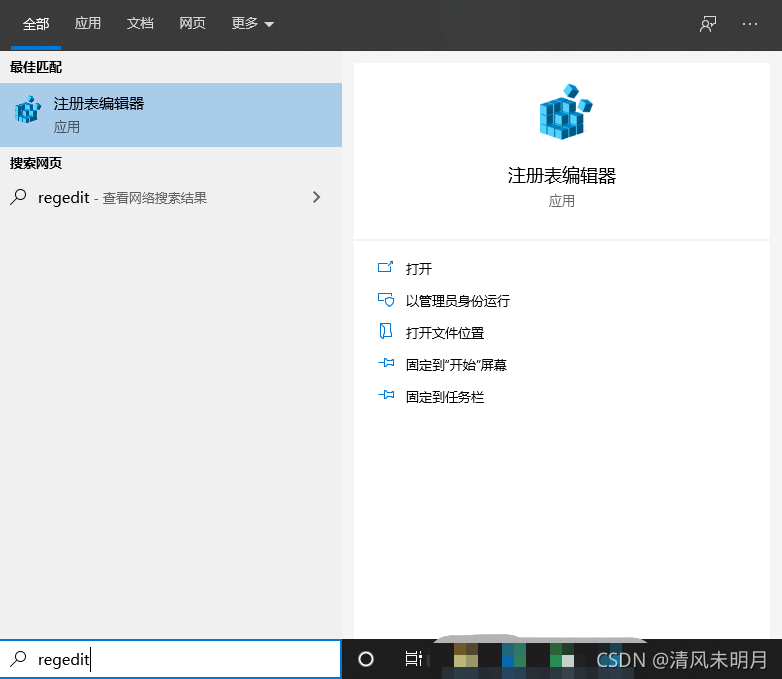Open Cortana circle on the taskbar
782x679 pixels.
coord(366,659)
